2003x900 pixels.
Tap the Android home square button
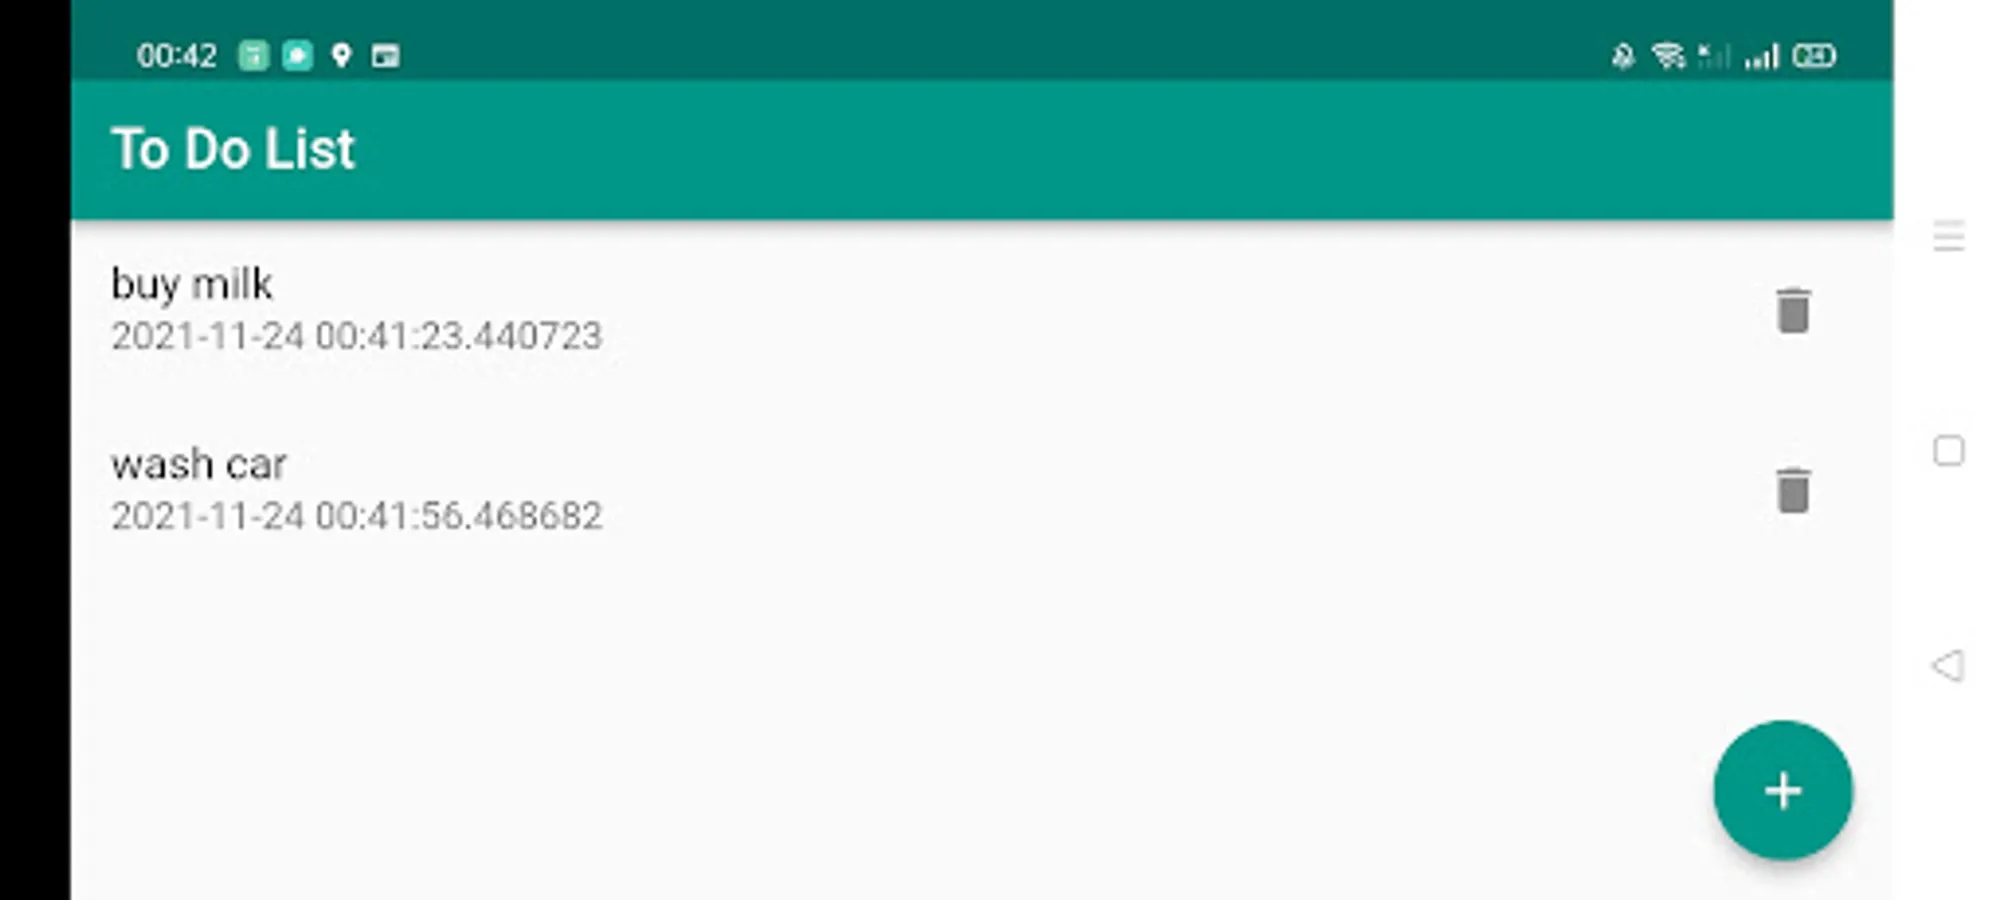point(1948,451)
